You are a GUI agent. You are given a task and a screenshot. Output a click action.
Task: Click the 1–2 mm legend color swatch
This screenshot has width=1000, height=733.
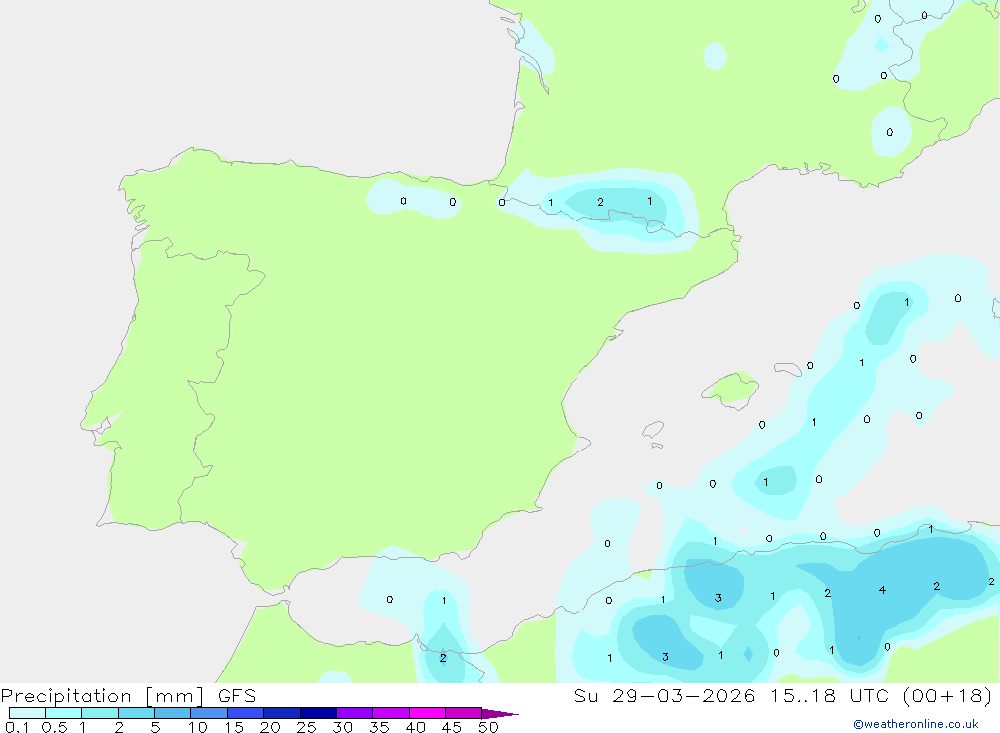[100, 713]
